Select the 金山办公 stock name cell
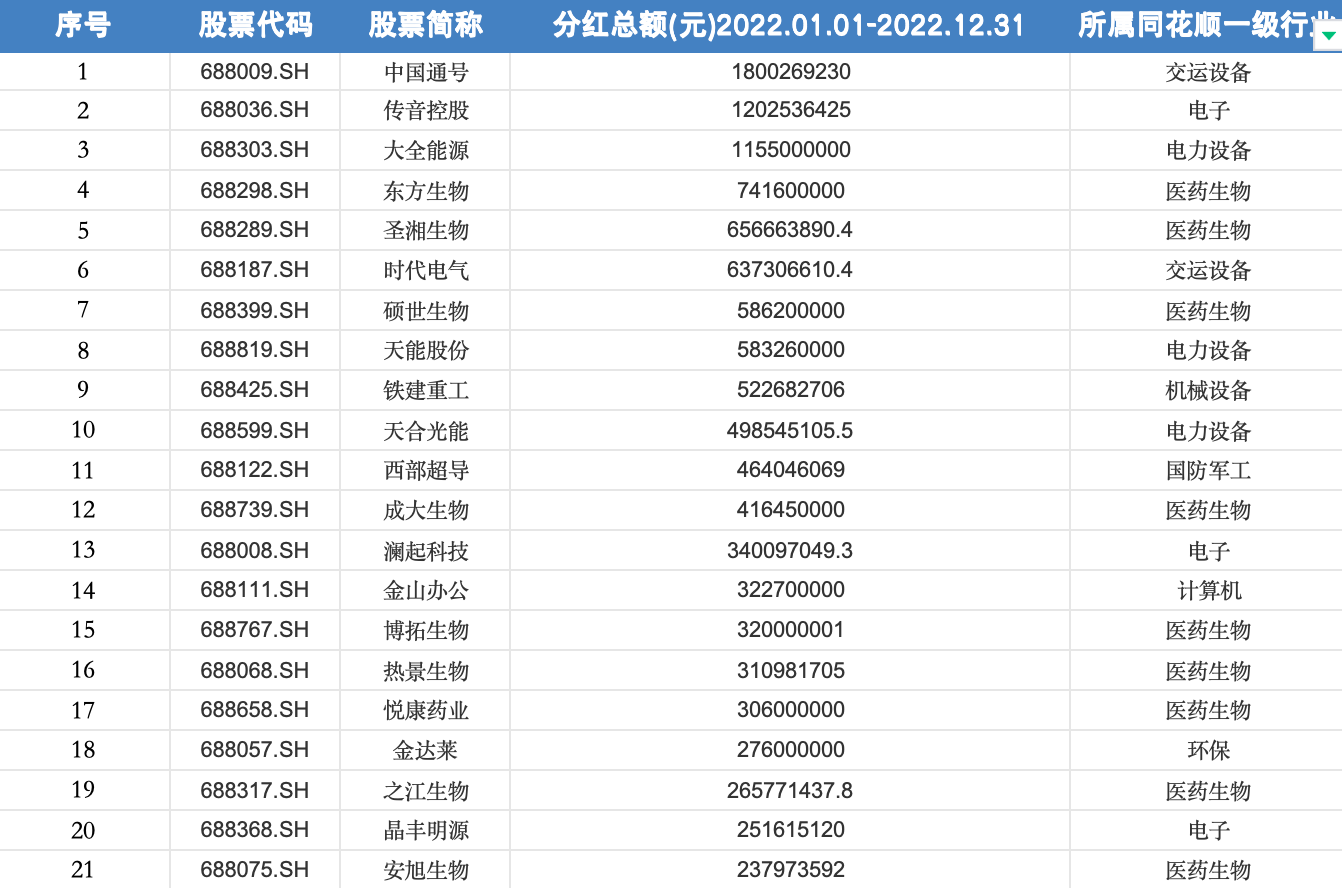This screenshot has height=888, width=1342. 426,590
